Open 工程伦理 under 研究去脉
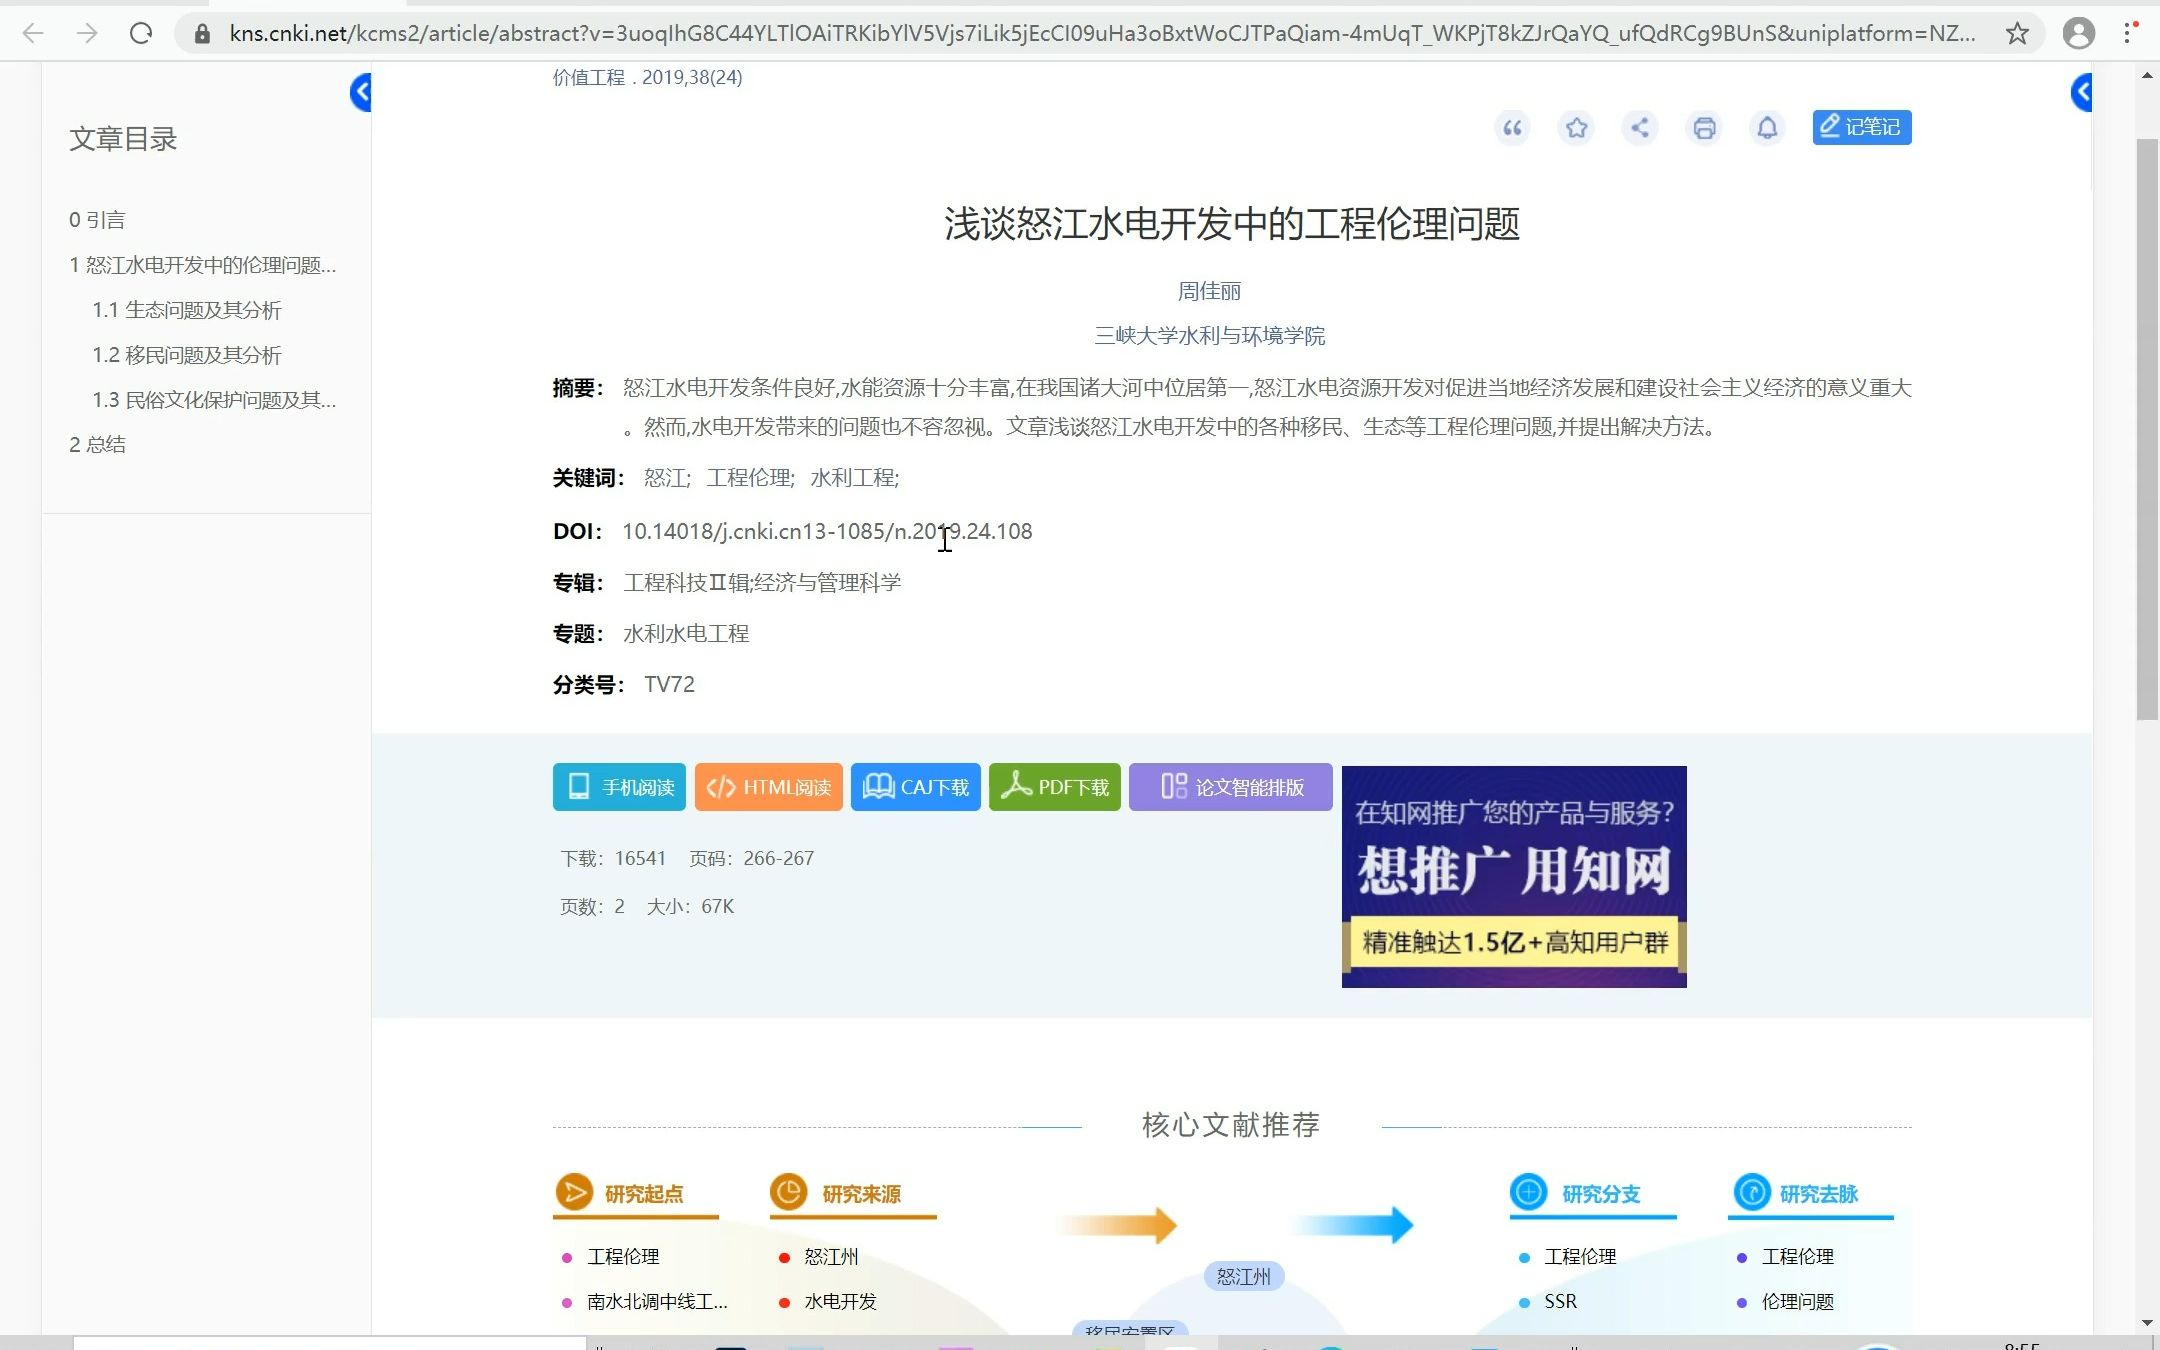The height and width of the screenshot is (1350, 2160). [x=1798, y=1257]
